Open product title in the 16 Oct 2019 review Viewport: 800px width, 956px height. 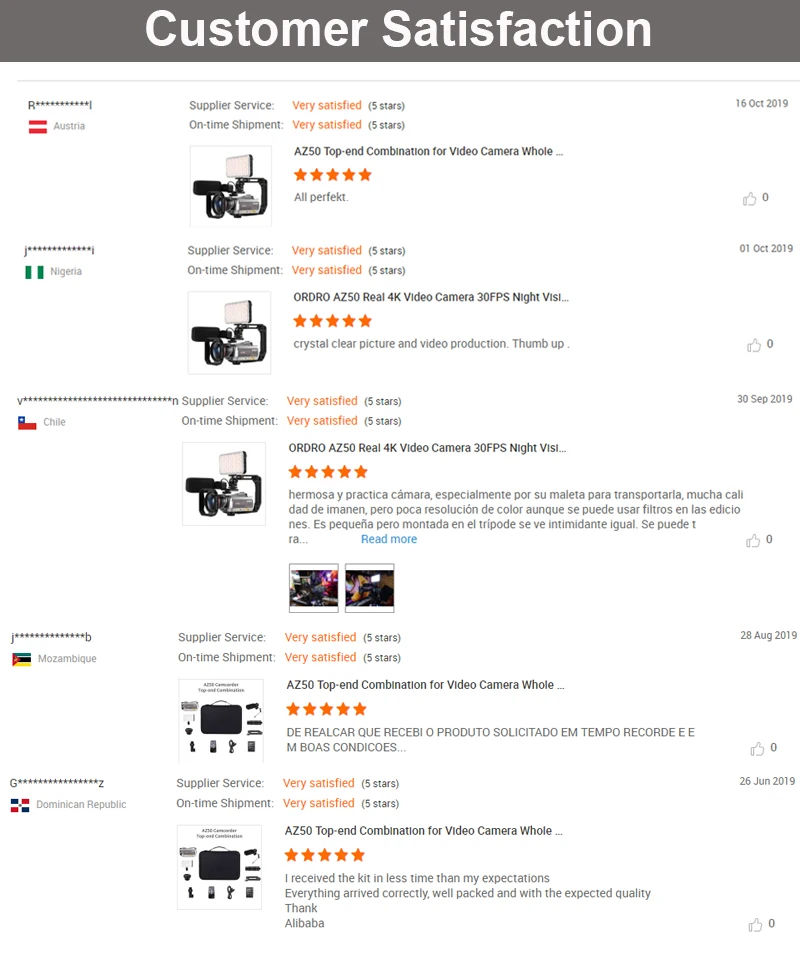[x=429, y=152]
